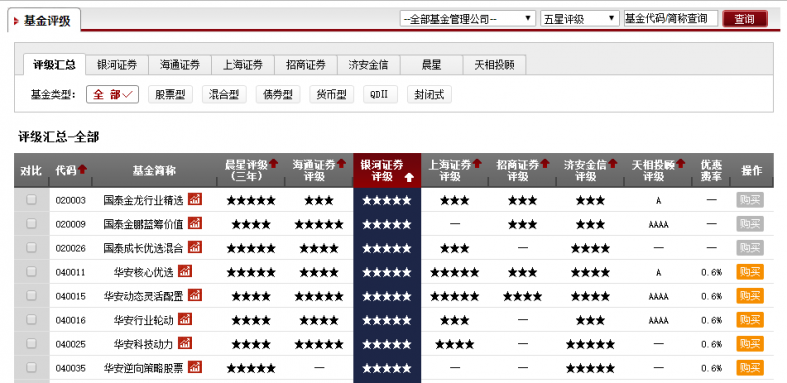Switch to 银河证券 tab

[117, 65]
